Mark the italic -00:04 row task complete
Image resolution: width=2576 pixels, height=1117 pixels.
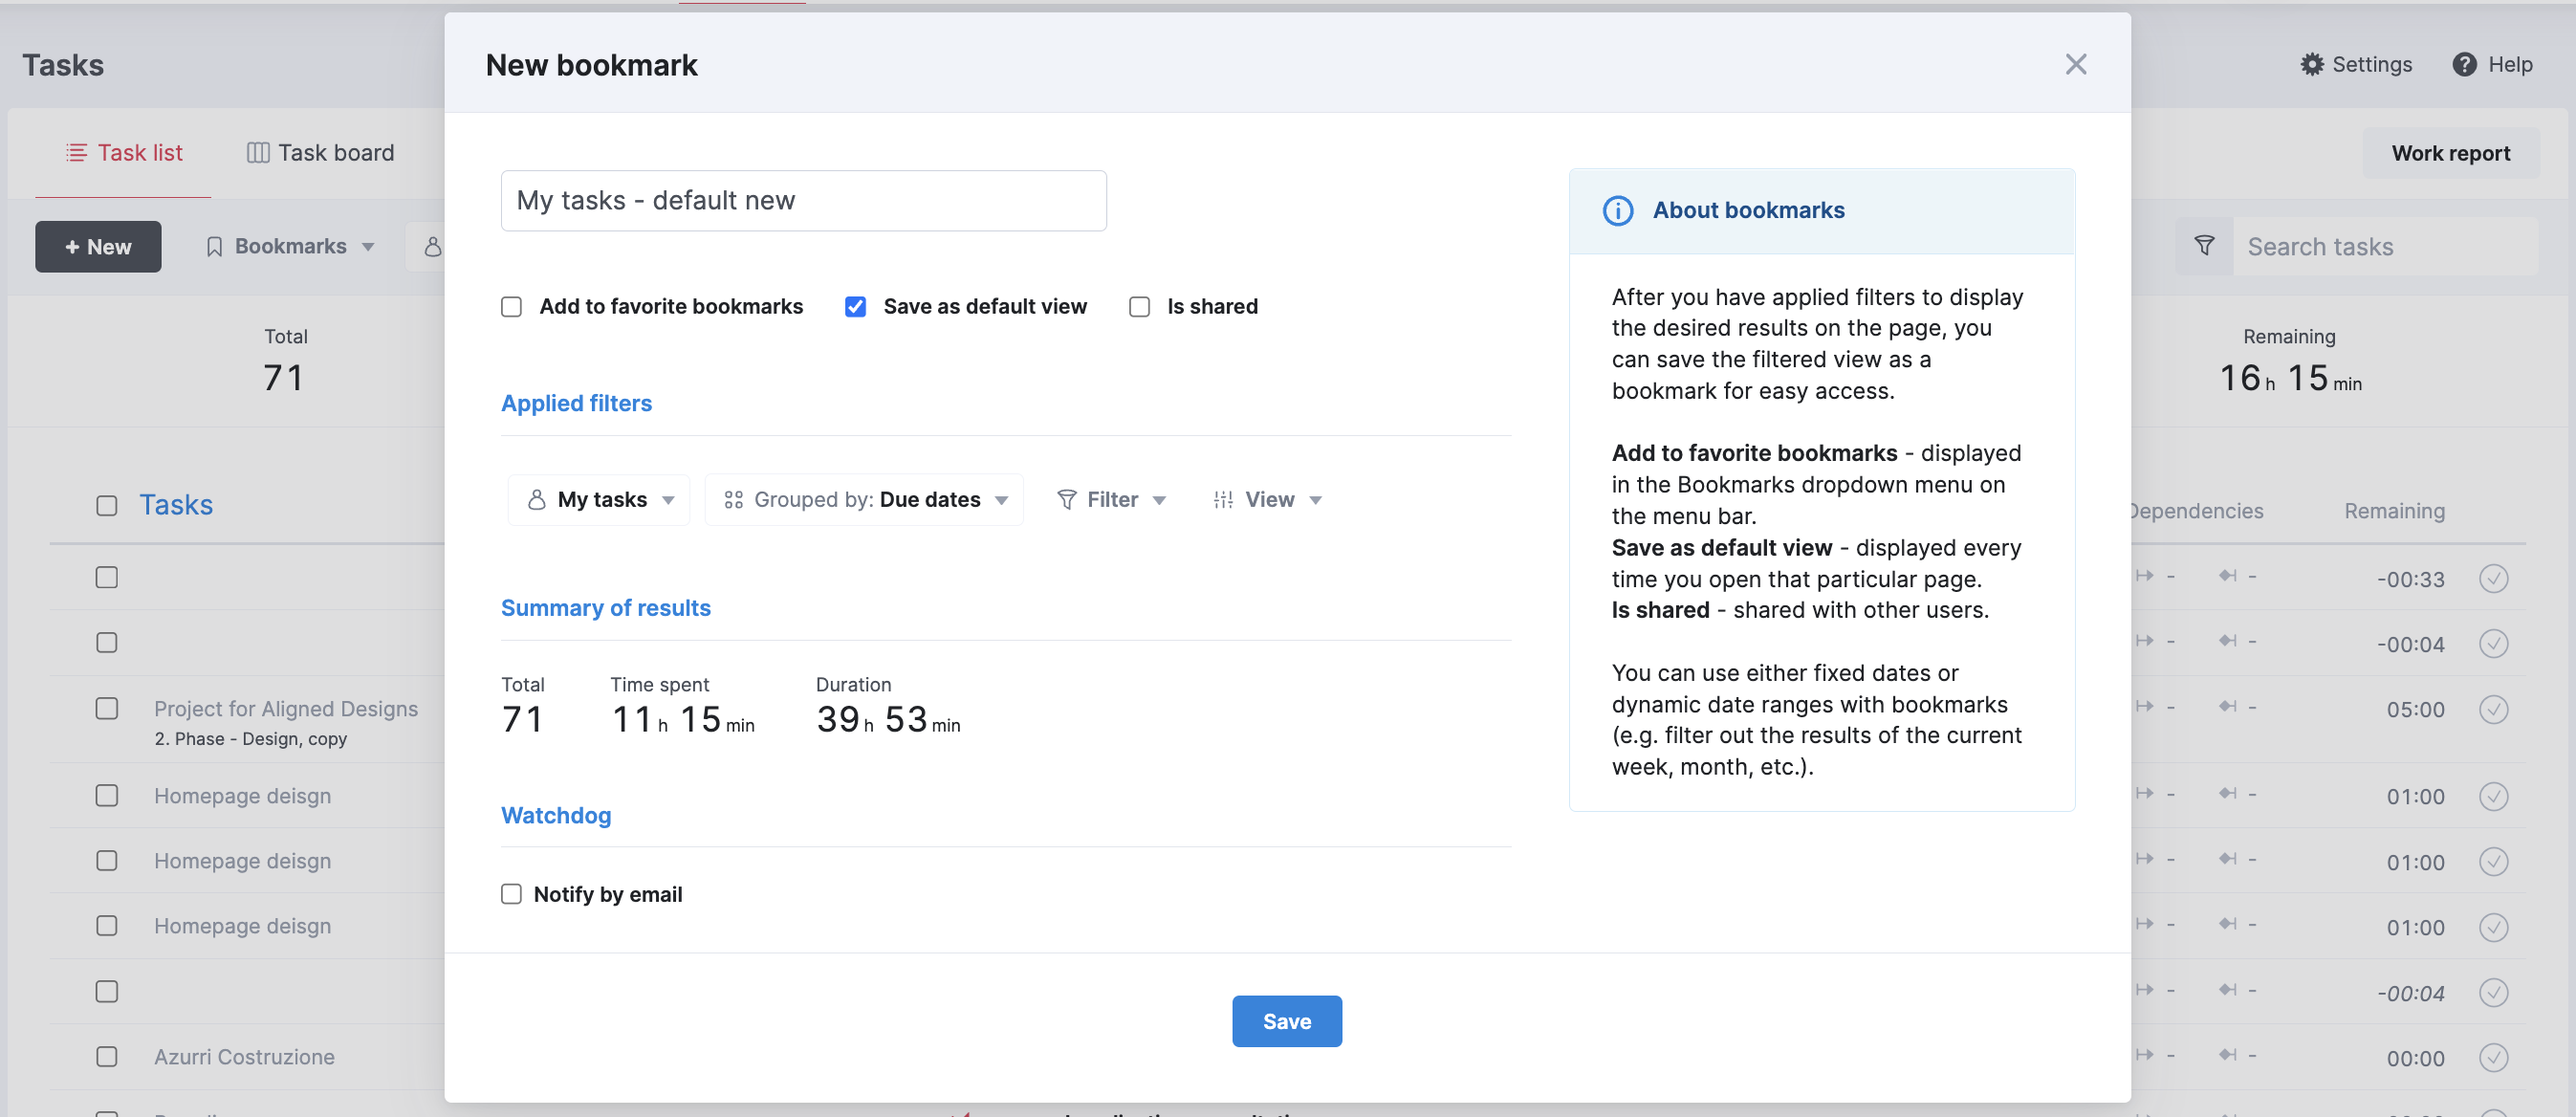[x=2493, y=992]
